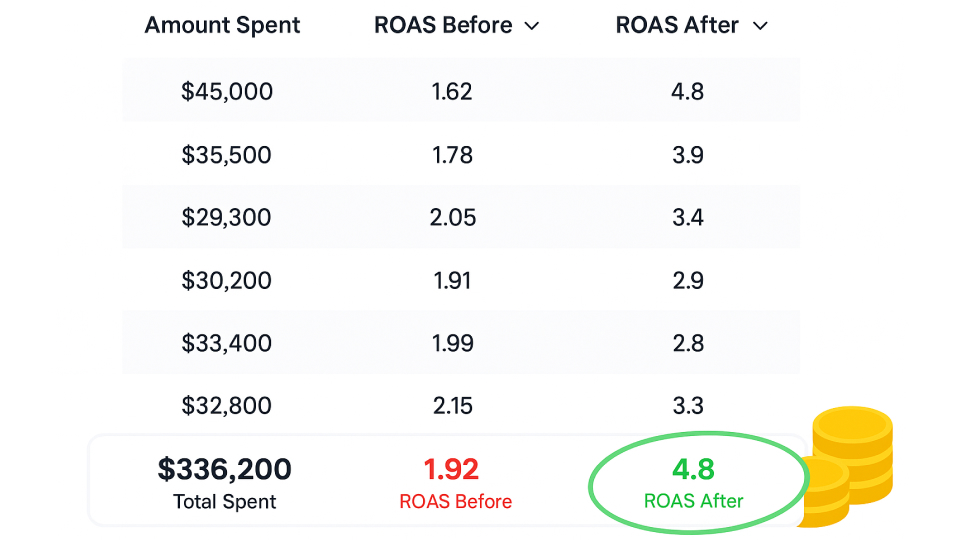Click the $45,000 amount cell
The height and width of the screenshot is (540, 960).
[227, 92]
